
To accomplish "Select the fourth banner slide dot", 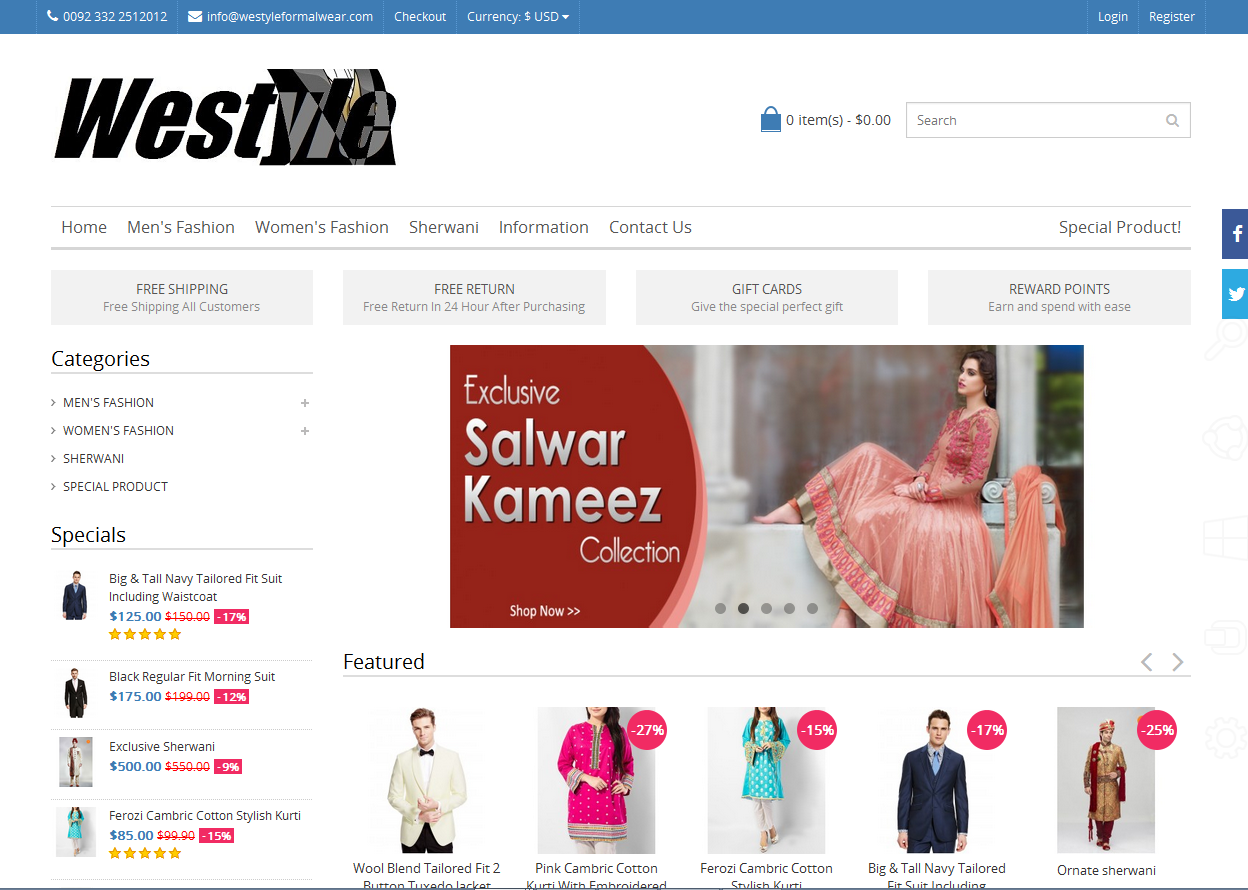I will pyautogui.click(x=789, y=608).
